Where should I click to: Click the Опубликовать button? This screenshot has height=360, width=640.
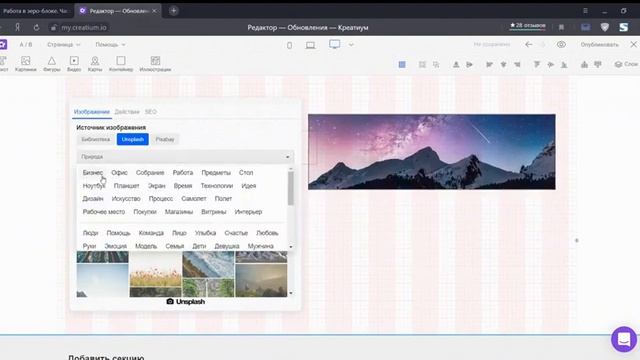point(599,44)
